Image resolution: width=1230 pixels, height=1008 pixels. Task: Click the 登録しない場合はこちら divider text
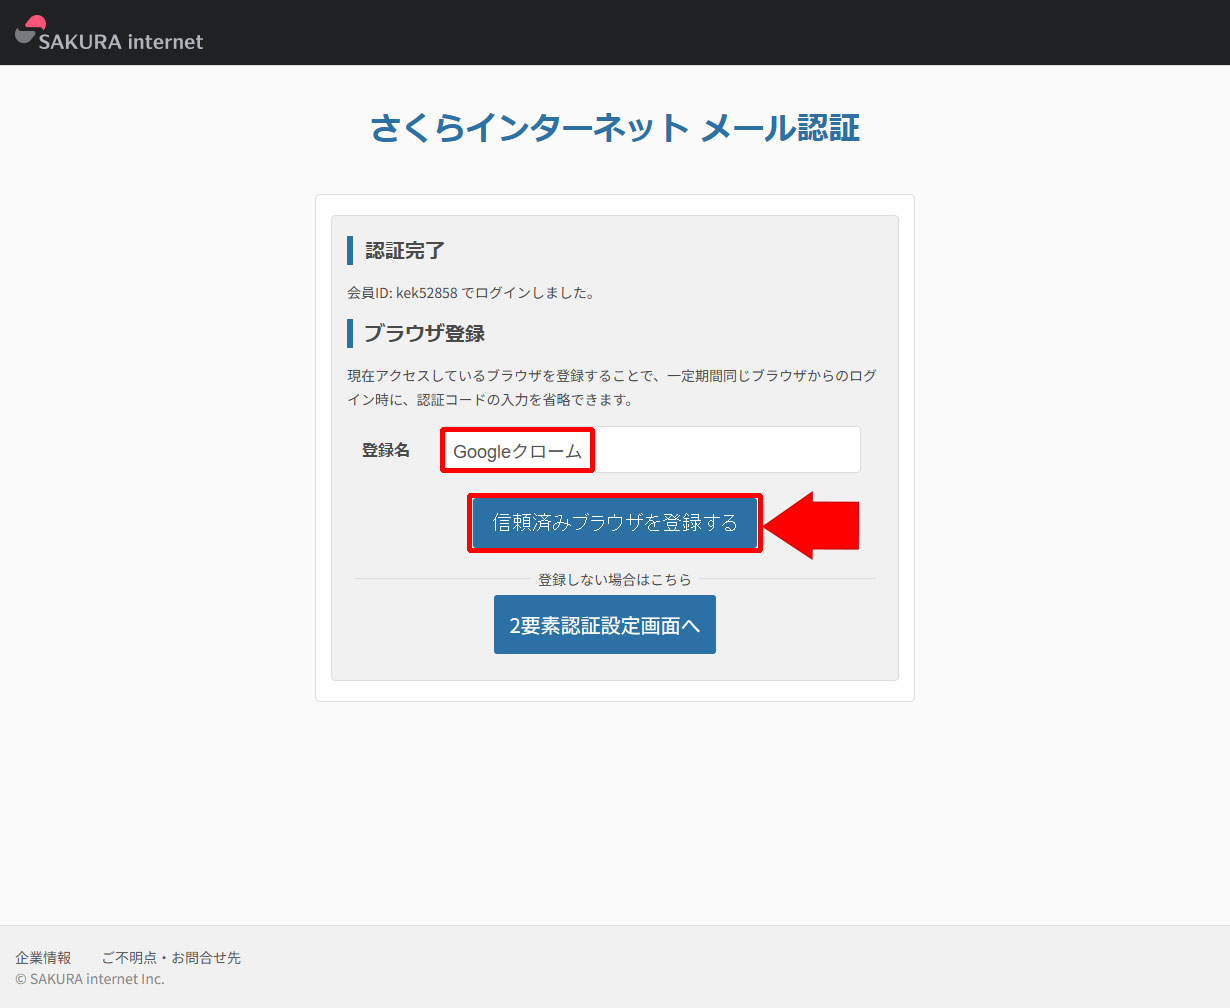614,579
